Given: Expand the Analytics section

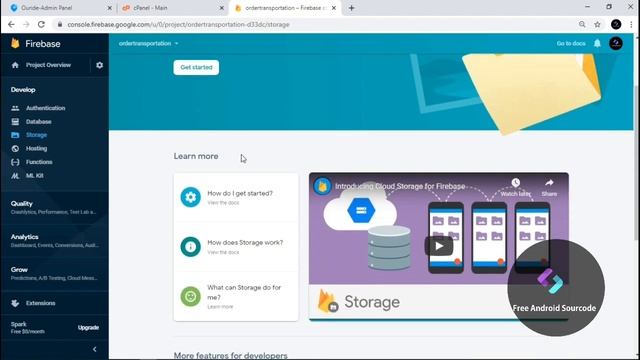Looking at the screenshot, I should [55, 241].
